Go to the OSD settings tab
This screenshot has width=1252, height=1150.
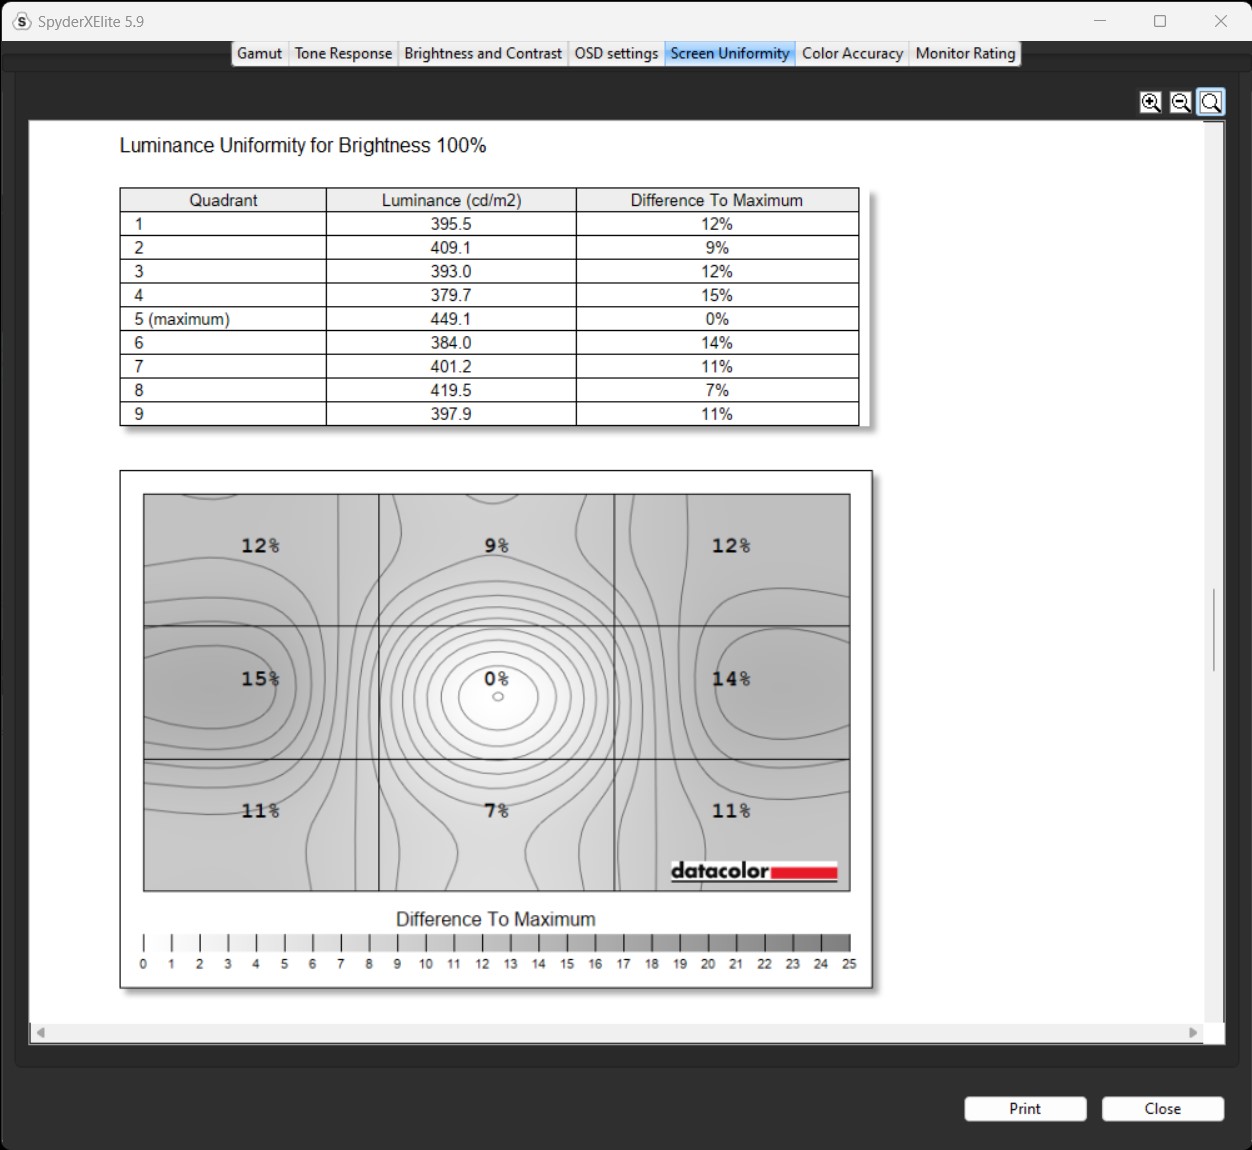616,53
